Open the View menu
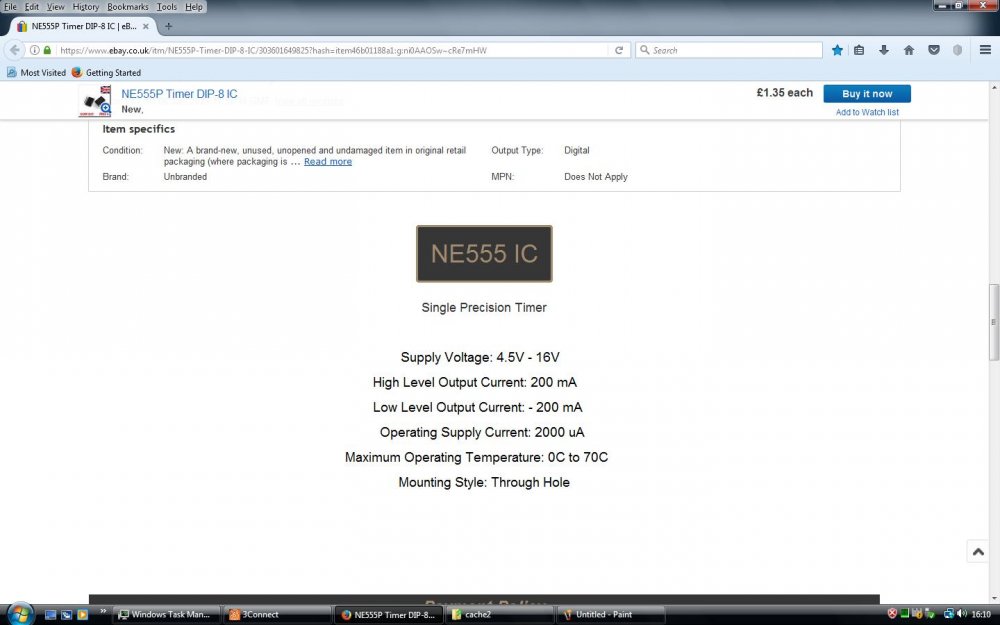Screen dimensions: 1000x625 pyautogui.click(x=55, y=7)
